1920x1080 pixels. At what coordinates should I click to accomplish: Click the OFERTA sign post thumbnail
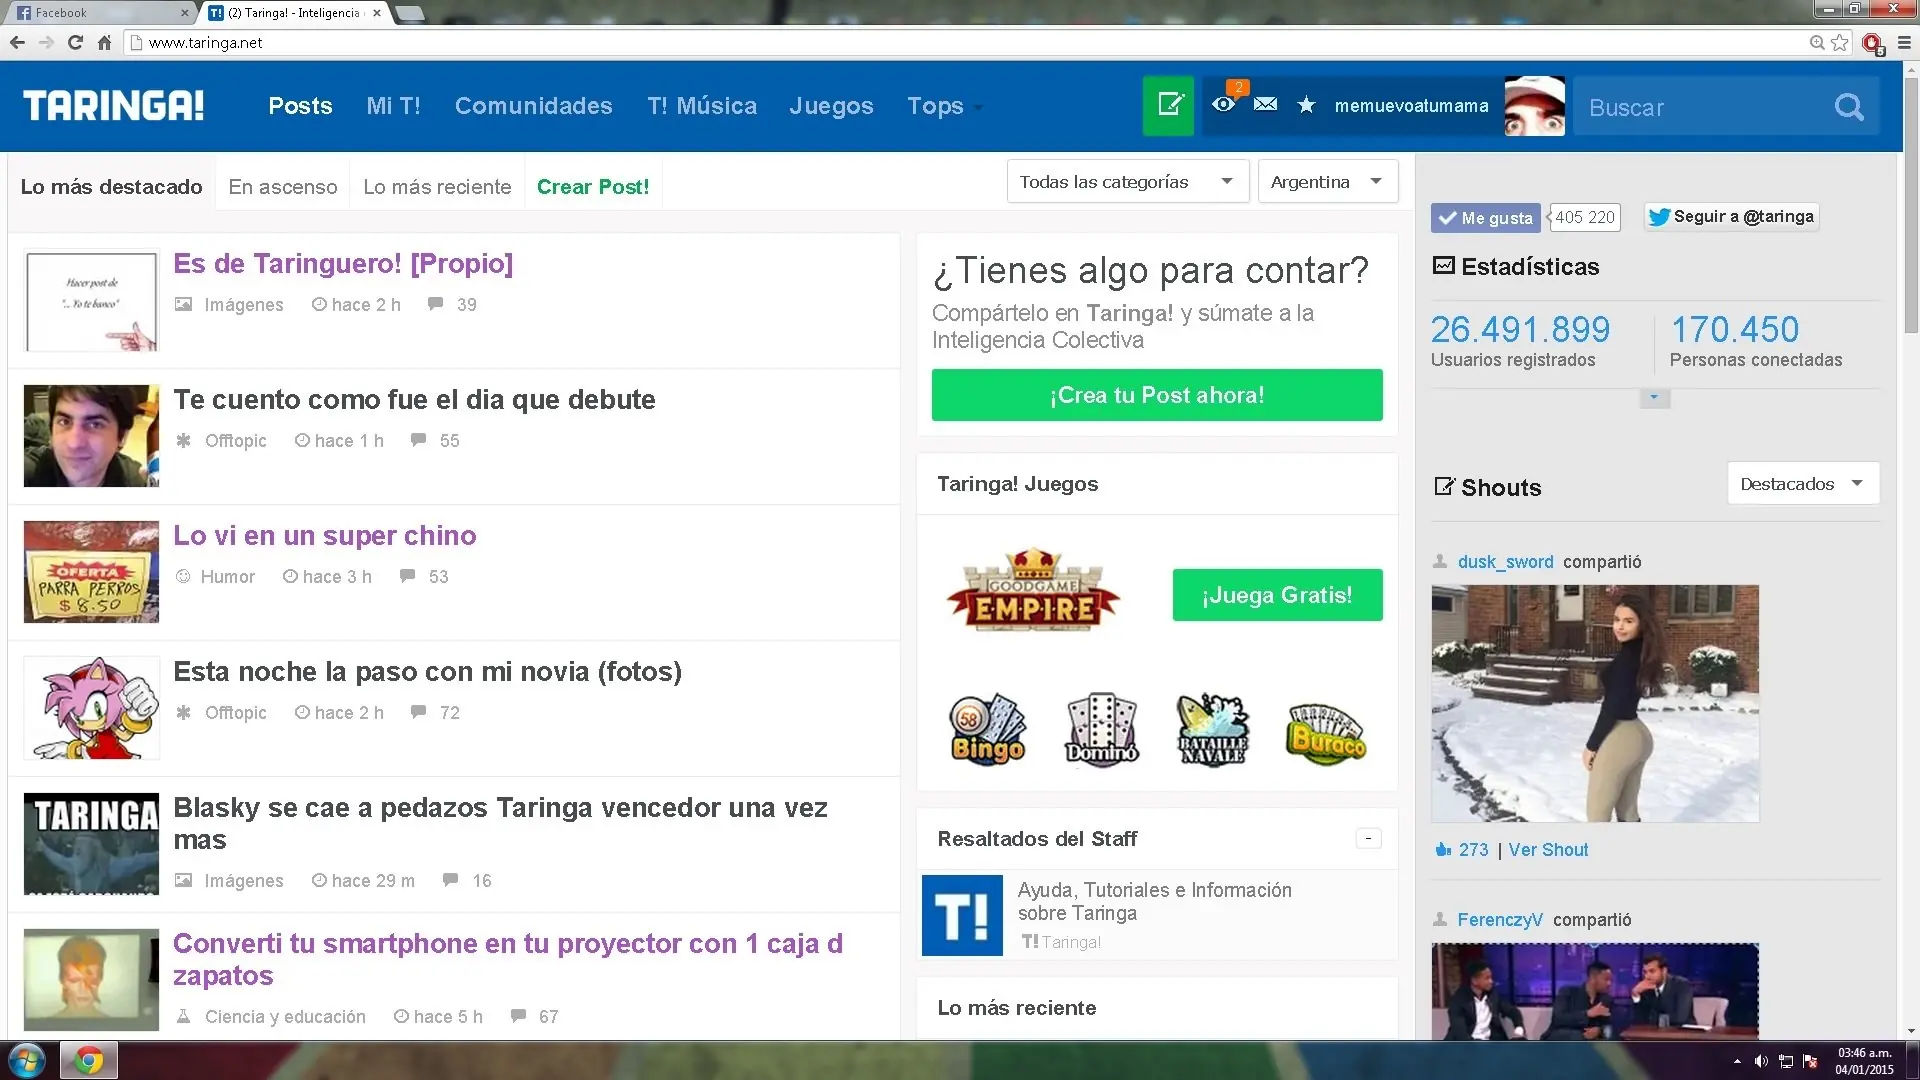tap(91, 572)
